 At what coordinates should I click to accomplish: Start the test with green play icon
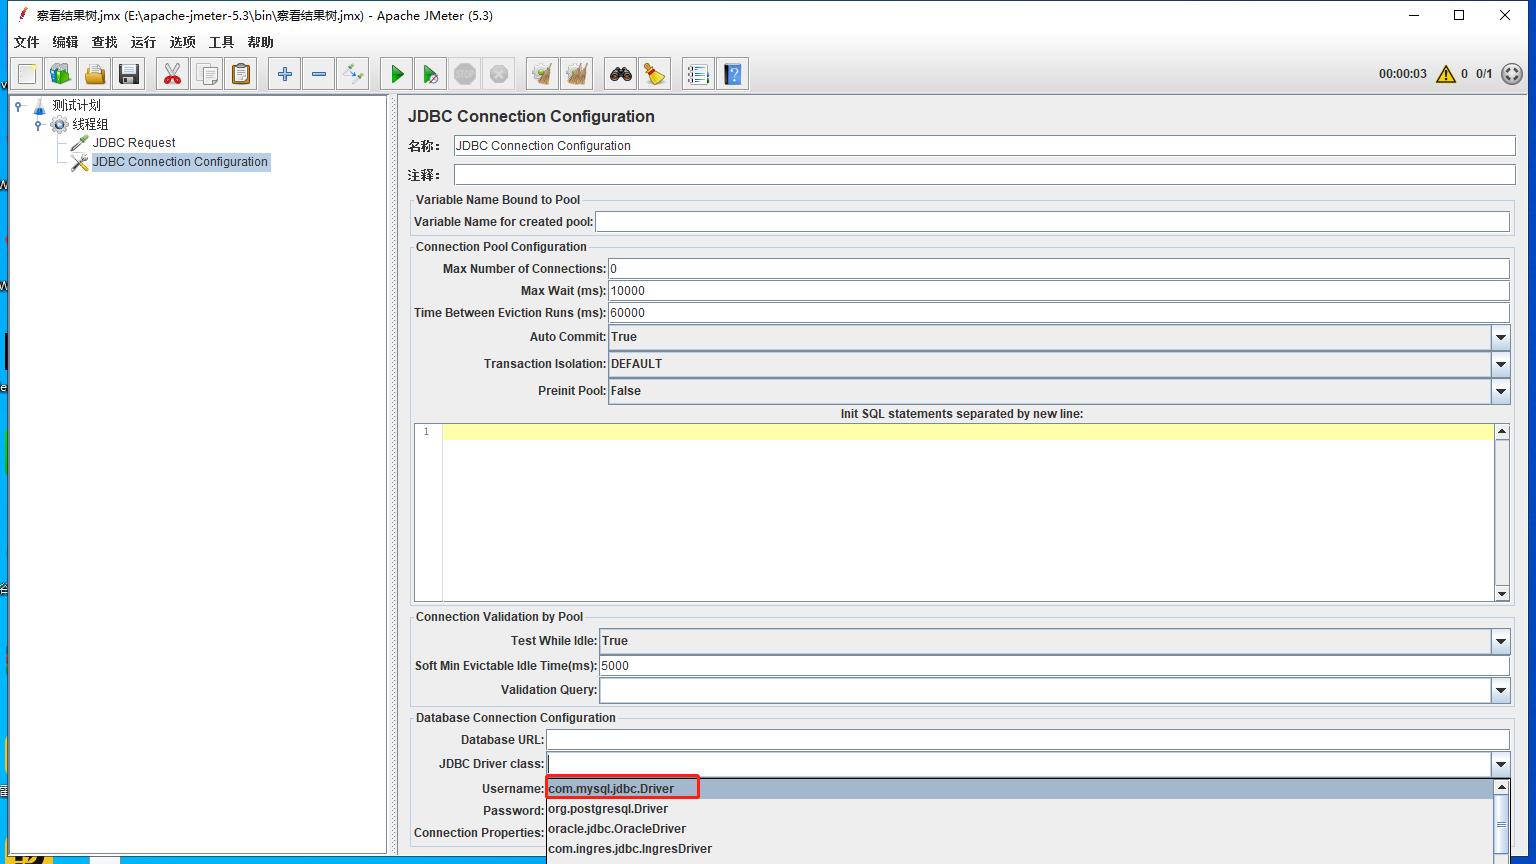(397, 74)
